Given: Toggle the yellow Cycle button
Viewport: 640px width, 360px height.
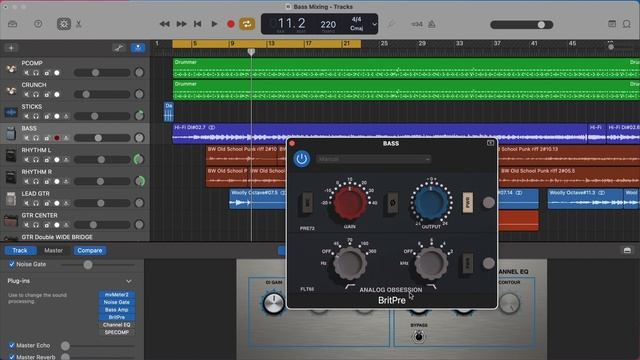Looking at the screenshot, I should point(247,24).
